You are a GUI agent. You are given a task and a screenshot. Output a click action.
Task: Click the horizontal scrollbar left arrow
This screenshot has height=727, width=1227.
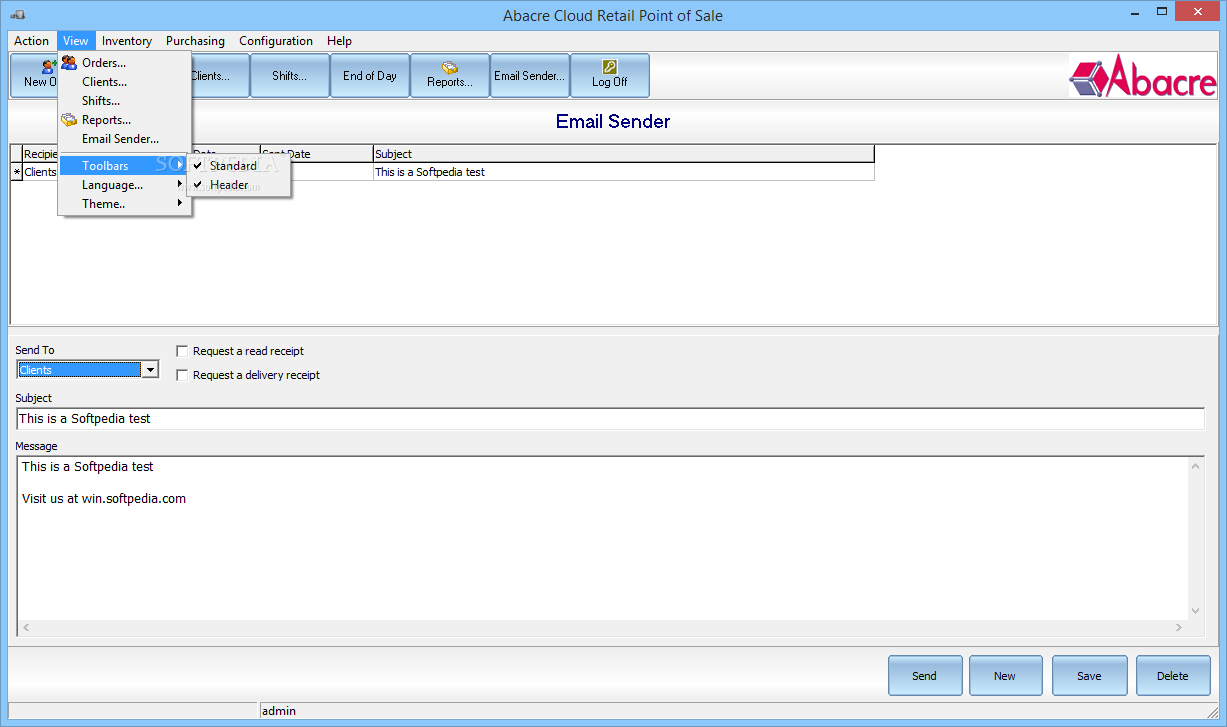point(26,628)
